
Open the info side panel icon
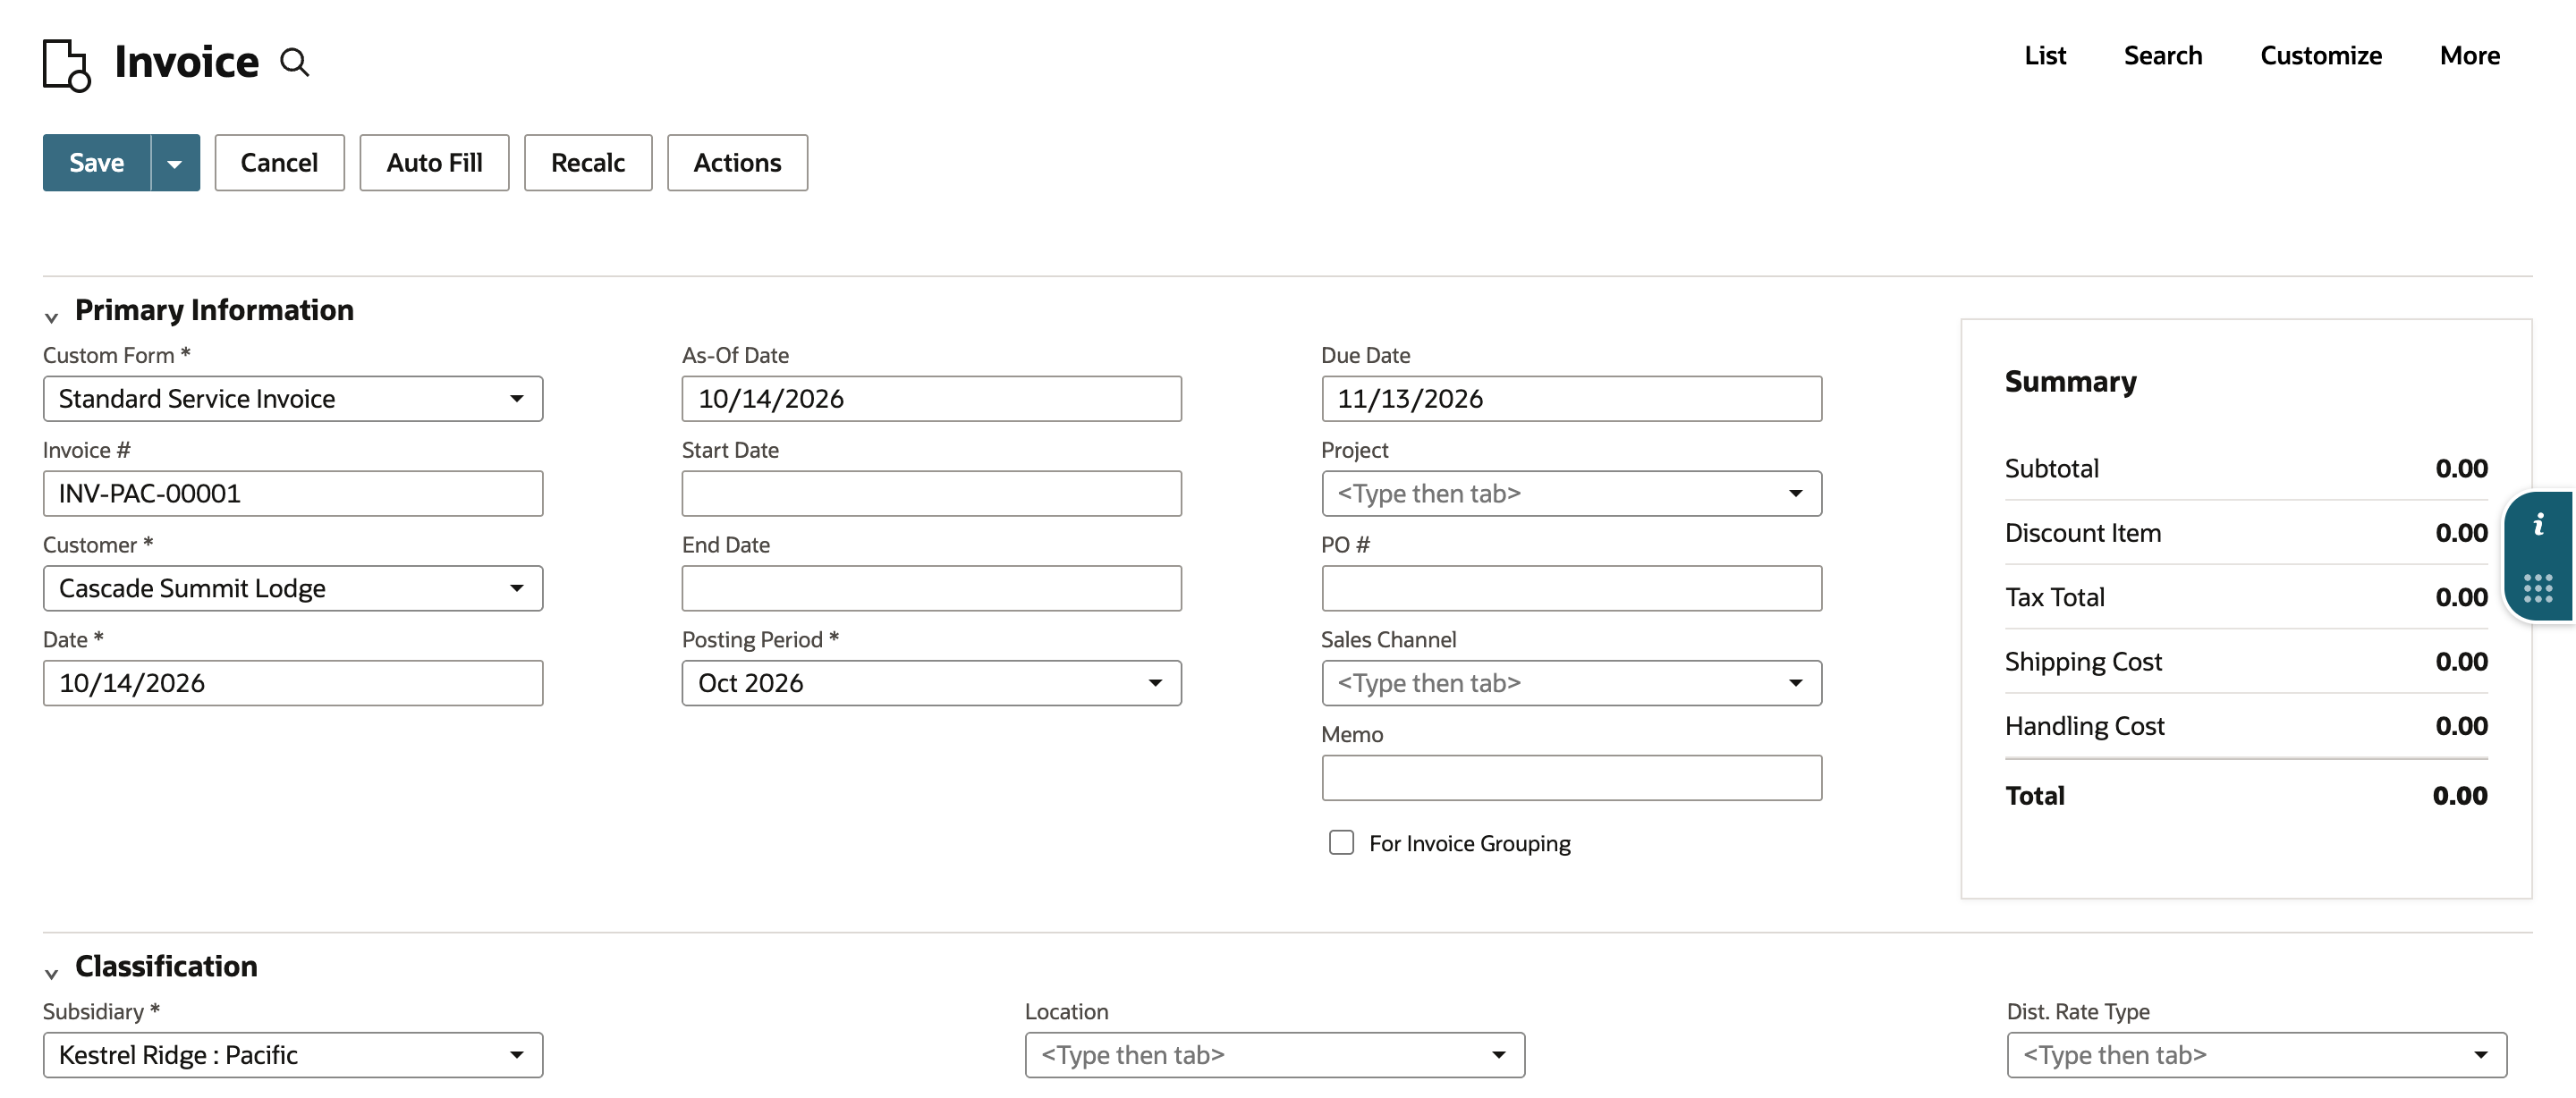pos(2538,524)
